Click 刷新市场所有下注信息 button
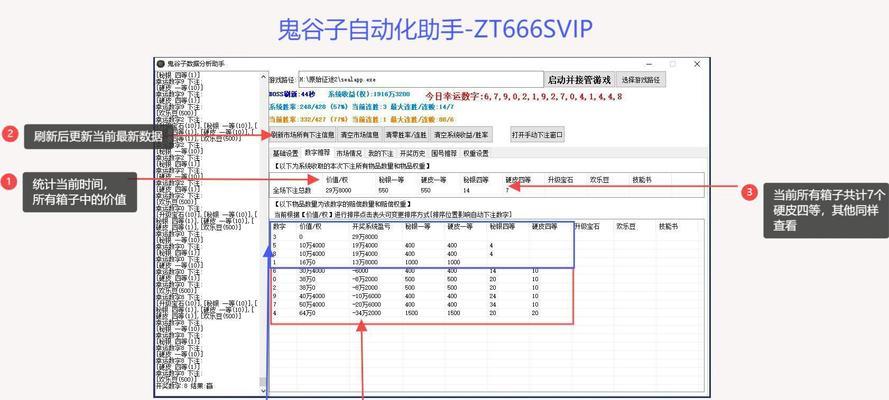This screenshot has width=889, height=400. click(x=302, y=135)
